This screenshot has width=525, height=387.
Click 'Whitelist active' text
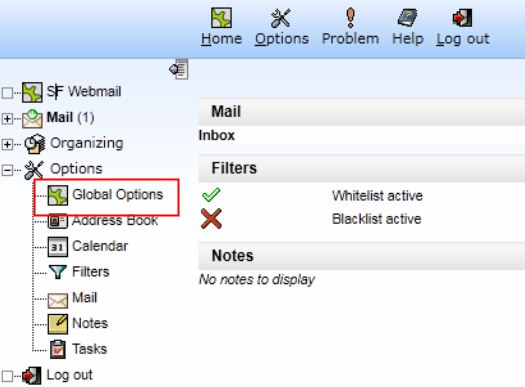click(377, 196)
